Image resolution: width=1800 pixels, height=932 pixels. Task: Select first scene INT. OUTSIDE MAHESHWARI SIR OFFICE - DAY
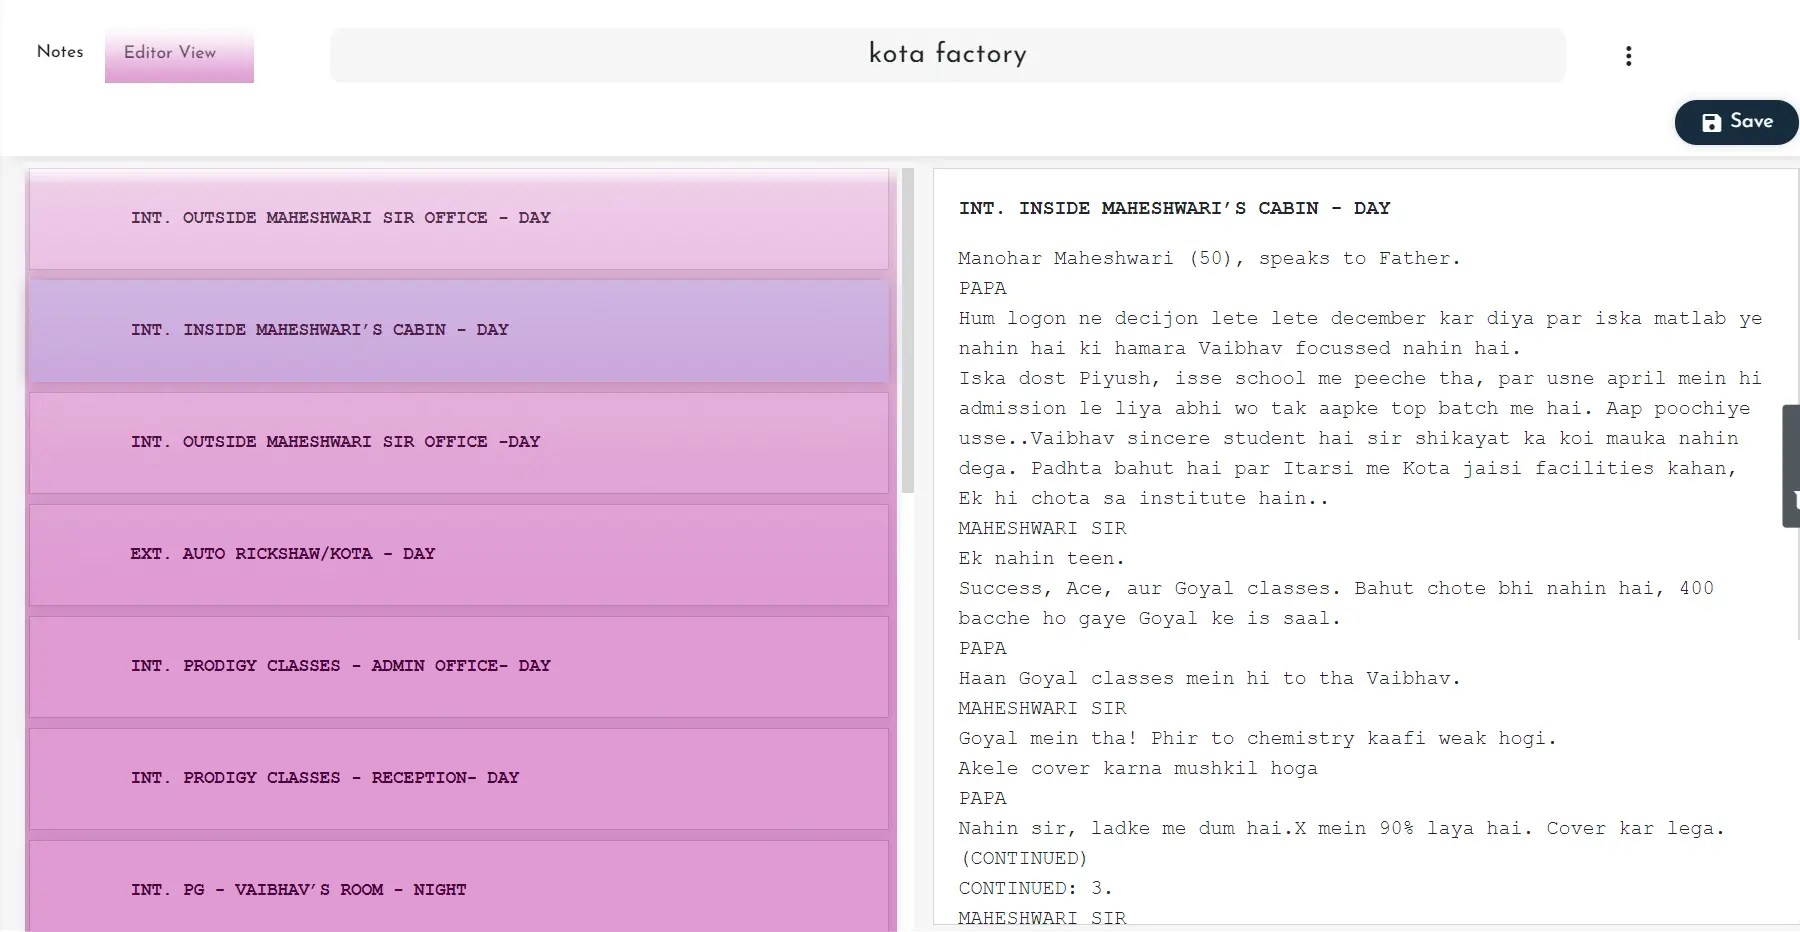coord(459,218)
